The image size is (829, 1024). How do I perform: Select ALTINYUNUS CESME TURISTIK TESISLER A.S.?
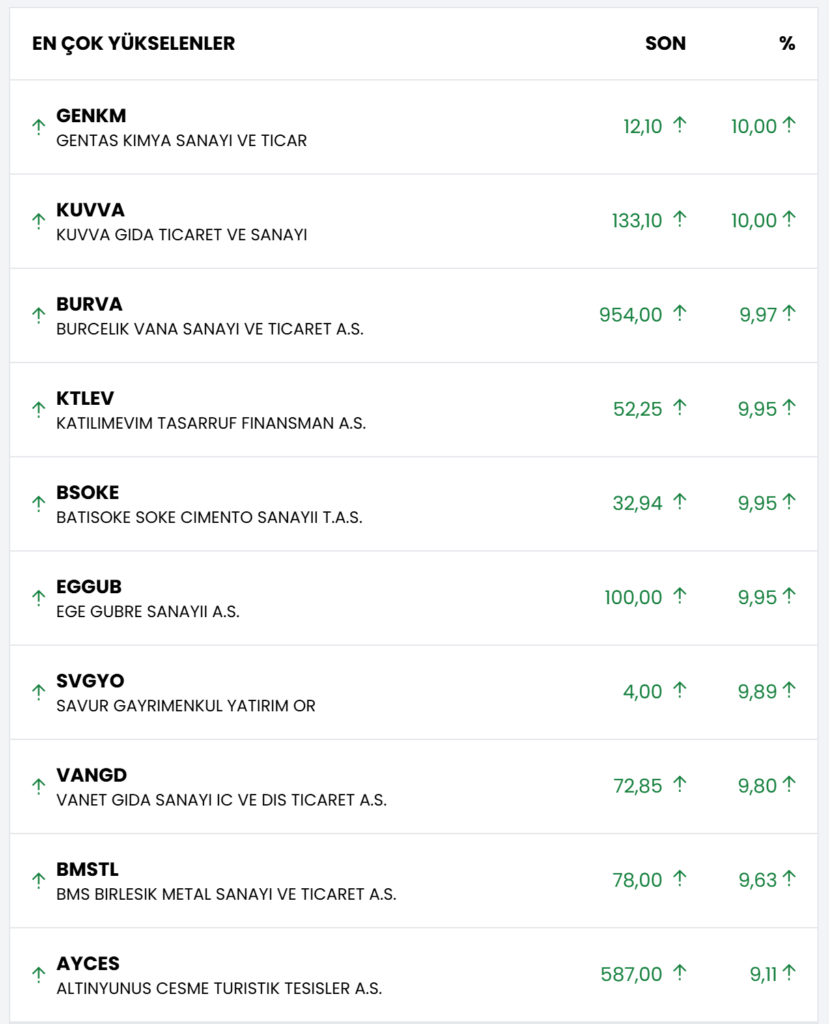(x=219, y=989)
